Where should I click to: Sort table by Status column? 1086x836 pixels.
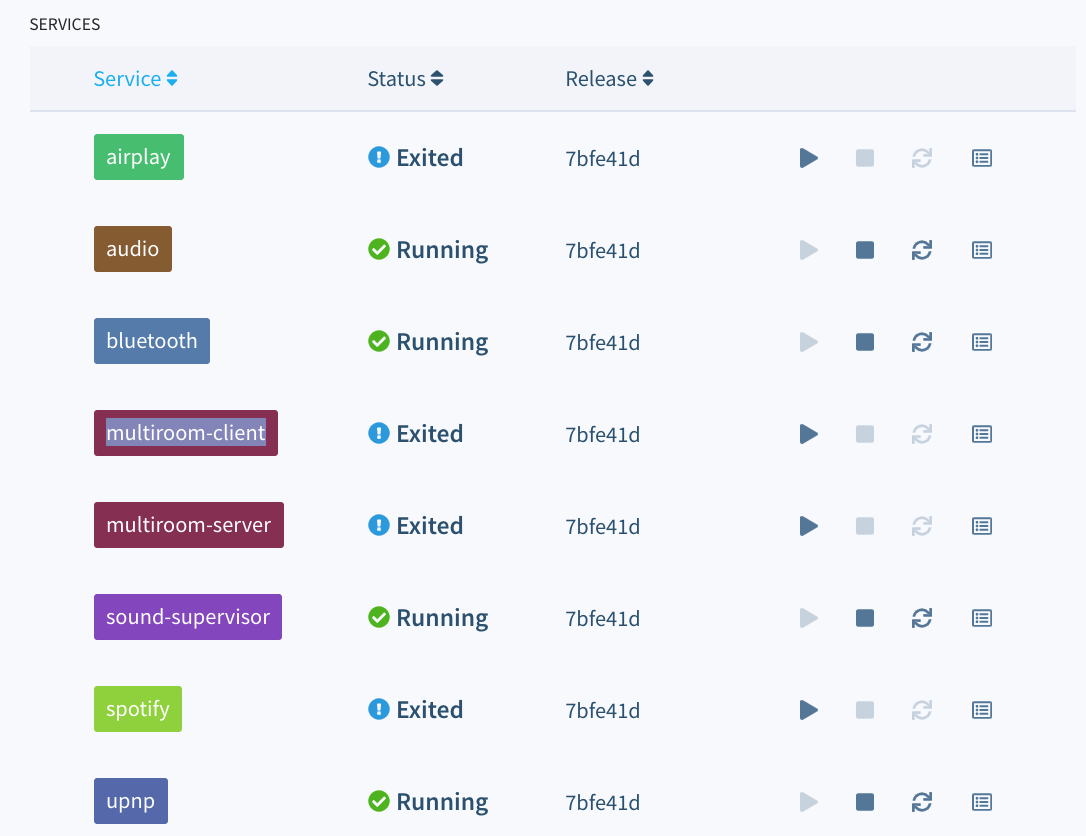click(405, 79)
